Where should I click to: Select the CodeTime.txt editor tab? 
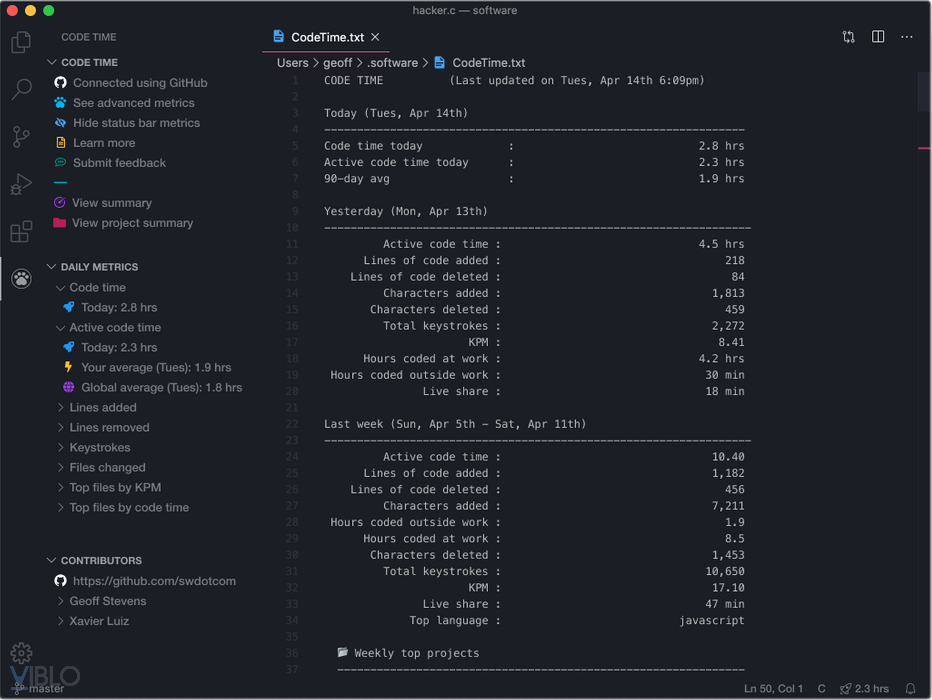[x=327, y=37]
